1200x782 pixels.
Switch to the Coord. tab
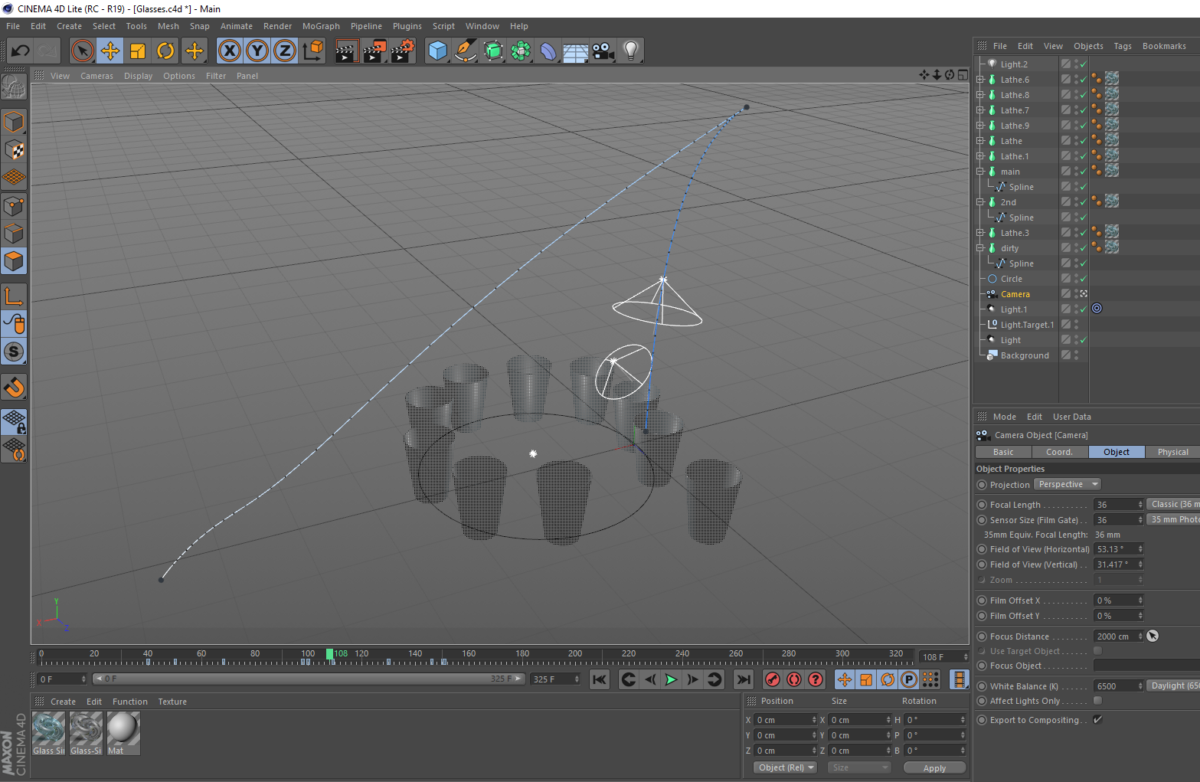click(1059, 452)
